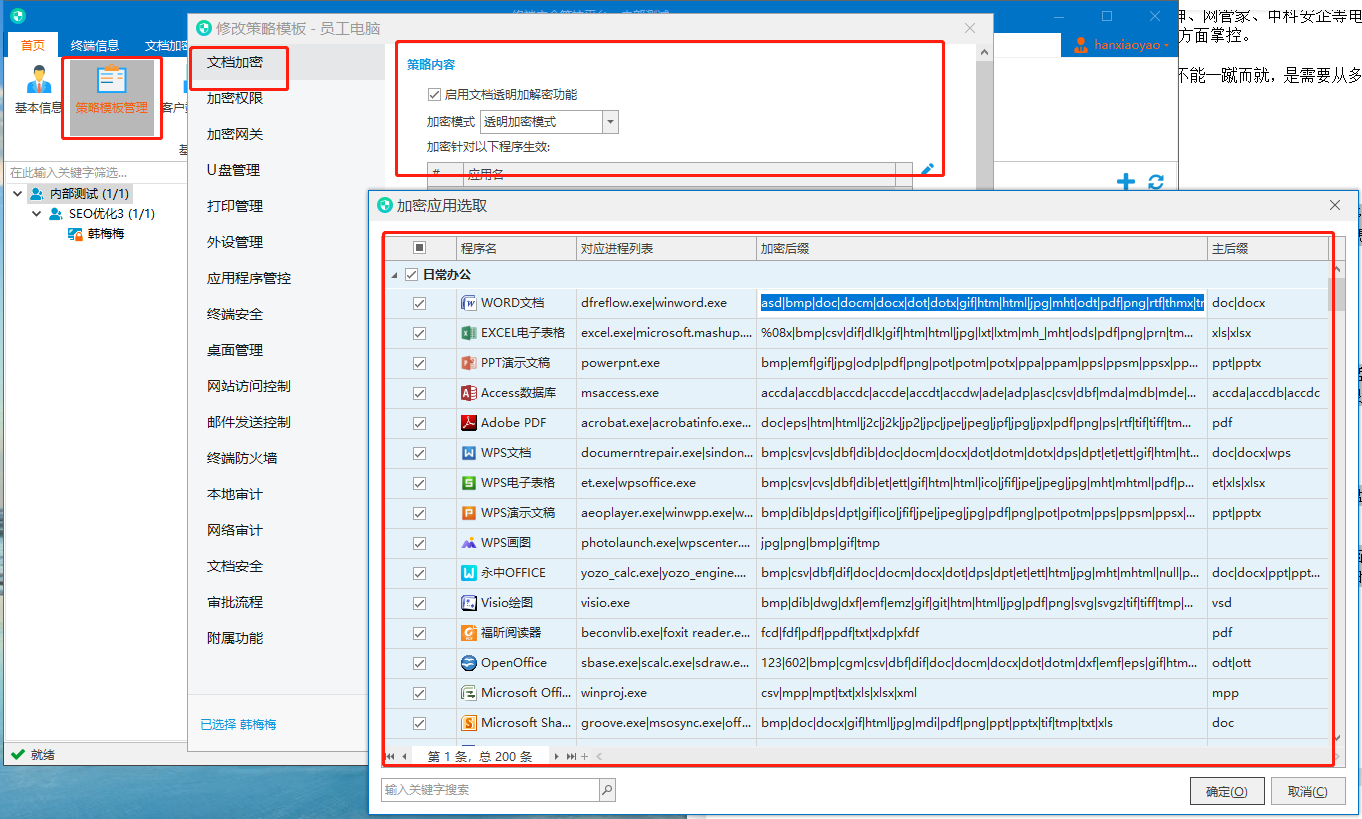The width and height of the screenshot is (1362, 819).
Task: Click the OpenOffice program icon
Action: click(468, 663)
